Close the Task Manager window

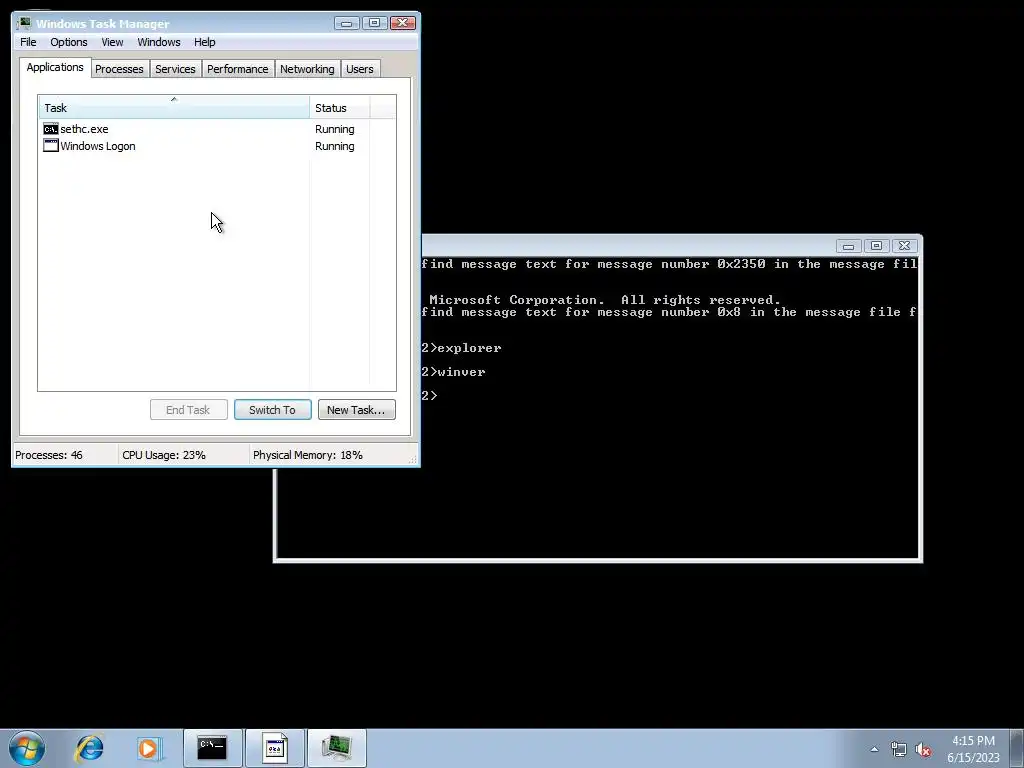click(x=402, y=23)
